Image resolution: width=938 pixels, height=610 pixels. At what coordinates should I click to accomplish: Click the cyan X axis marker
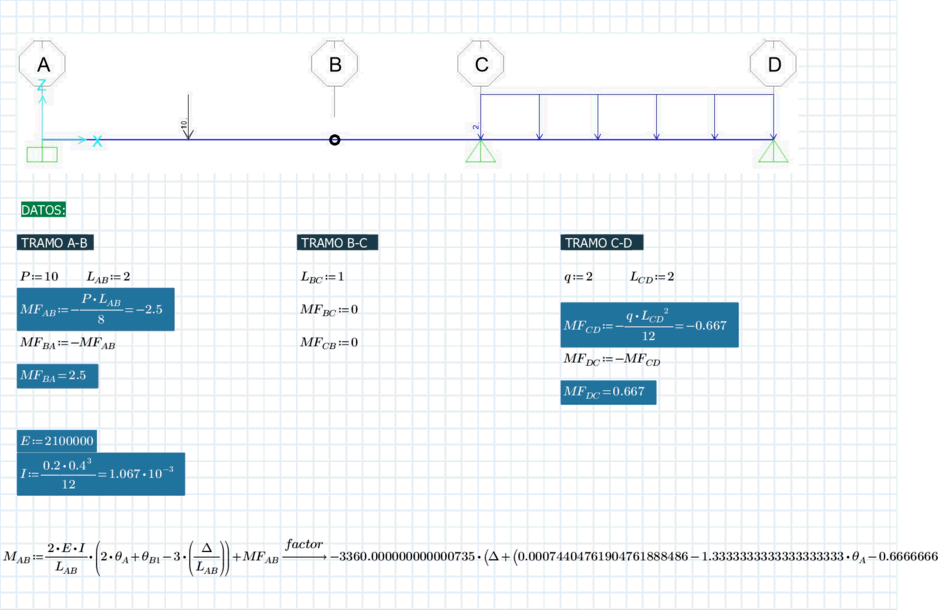point(97,141)
